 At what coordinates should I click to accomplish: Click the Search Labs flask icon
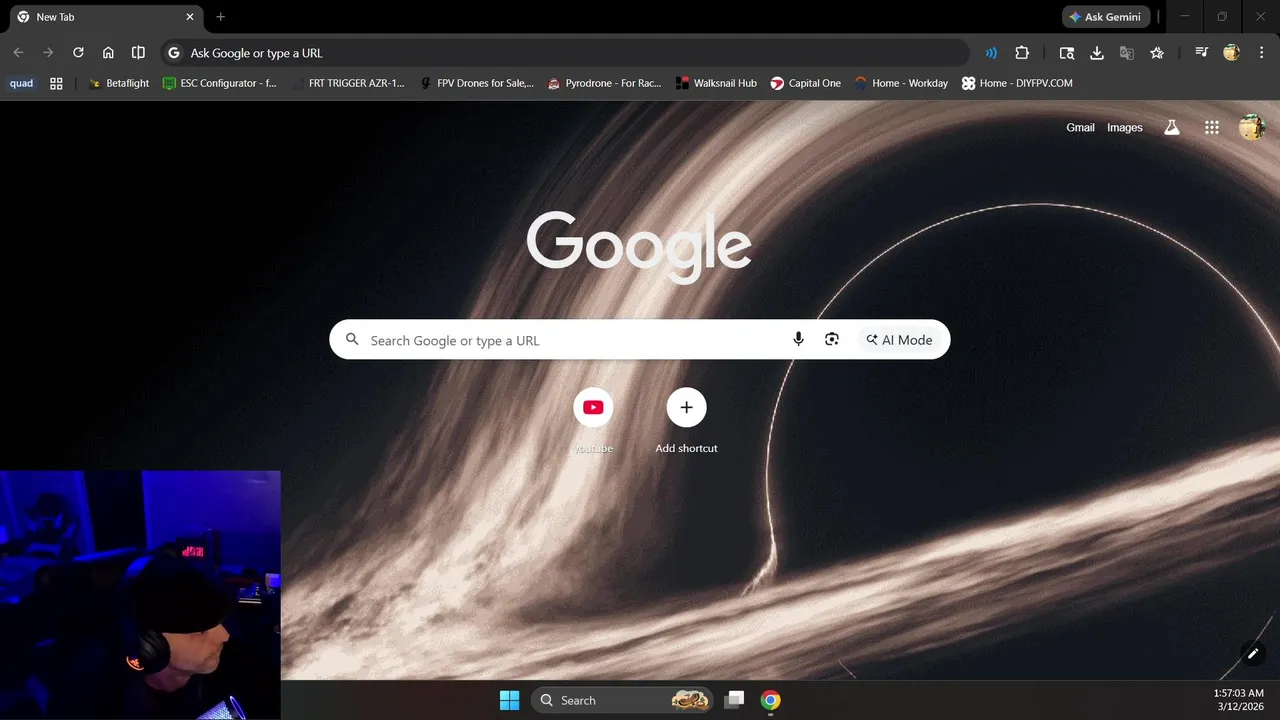coord(1171,128)
